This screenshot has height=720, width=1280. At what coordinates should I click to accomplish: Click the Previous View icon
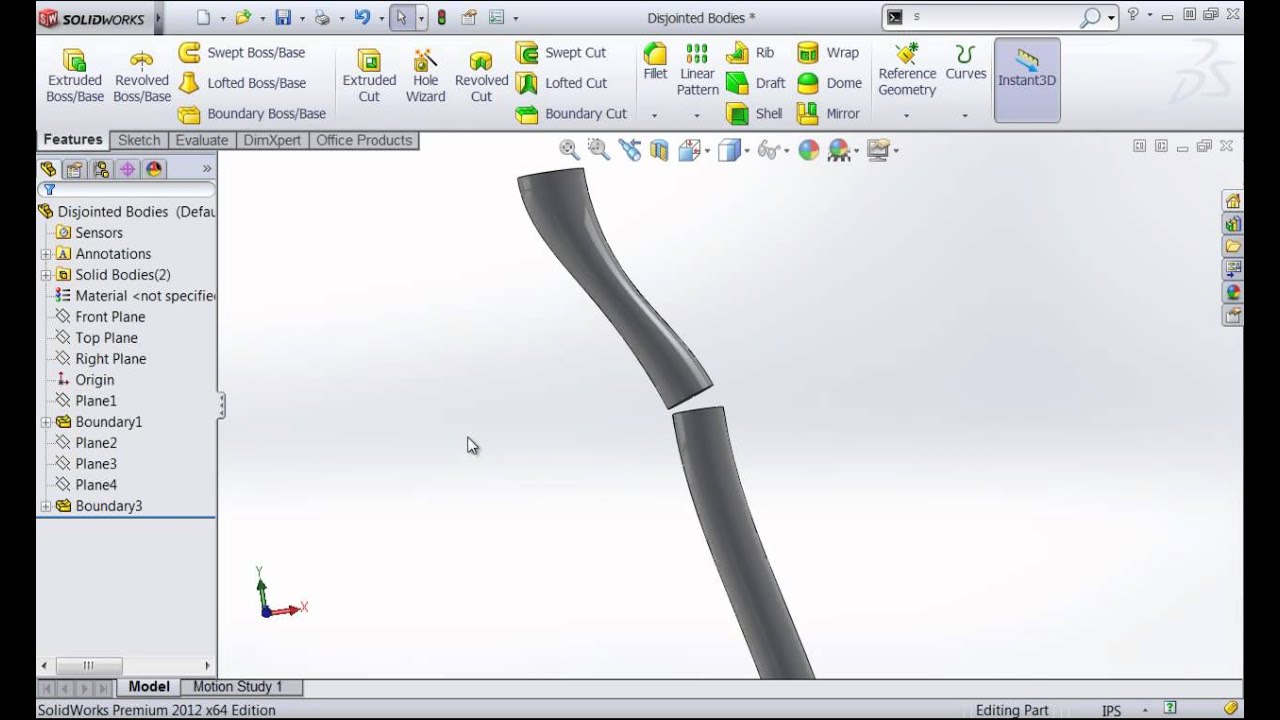tap(629, 150)
